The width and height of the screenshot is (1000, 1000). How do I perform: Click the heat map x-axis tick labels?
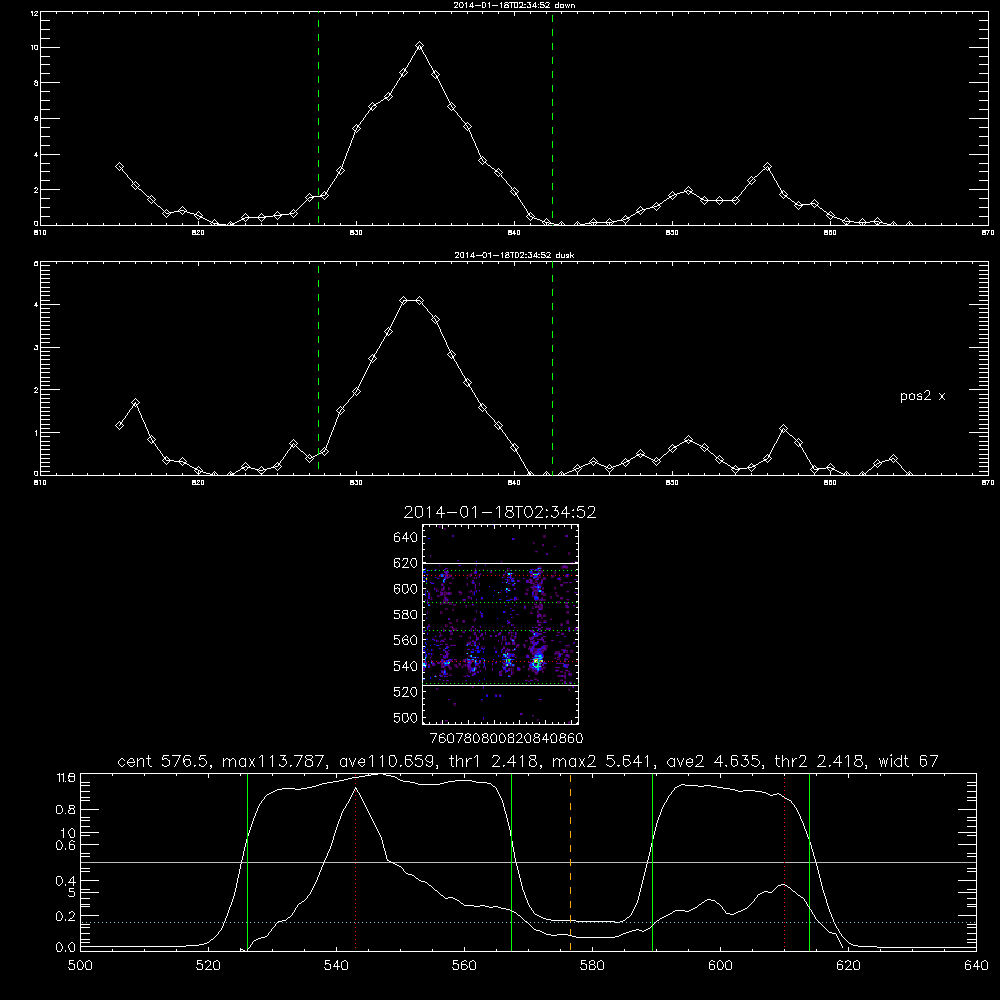pos(507,739)
